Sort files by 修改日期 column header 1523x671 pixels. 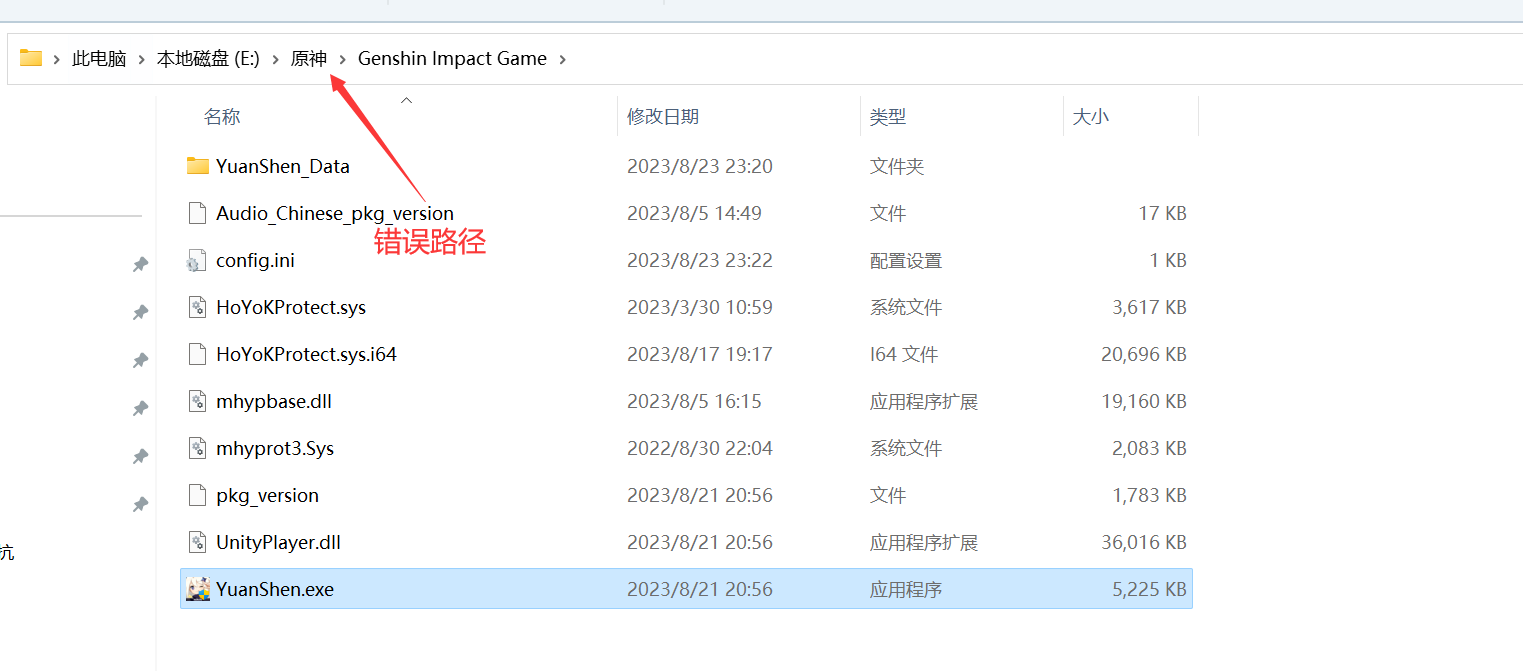tap(662, 117)
